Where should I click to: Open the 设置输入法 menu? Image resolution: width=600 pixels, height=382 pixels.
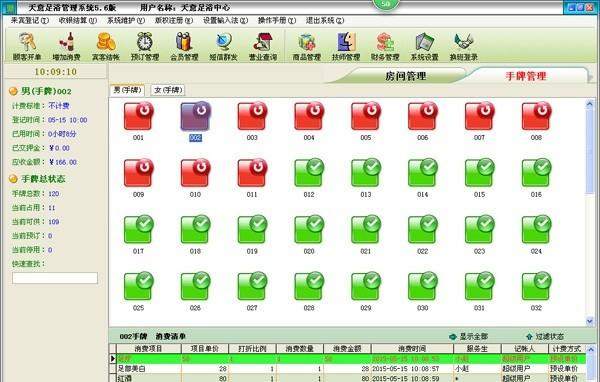225,21
